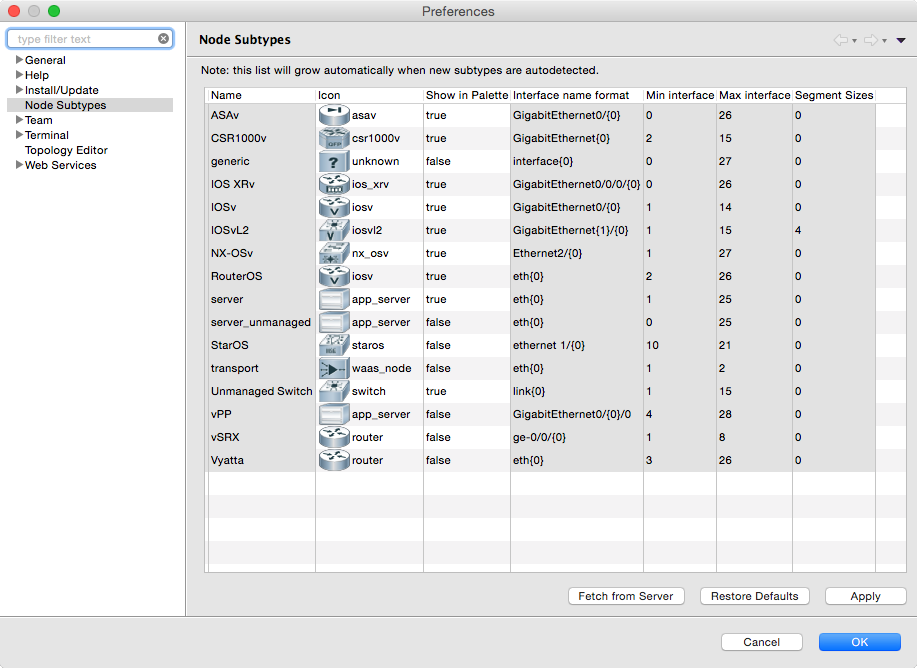Click the Apply button
Image resolution: width=917 pixels, height=668 pixels.
pyautogui.click(x=866, y=596)
